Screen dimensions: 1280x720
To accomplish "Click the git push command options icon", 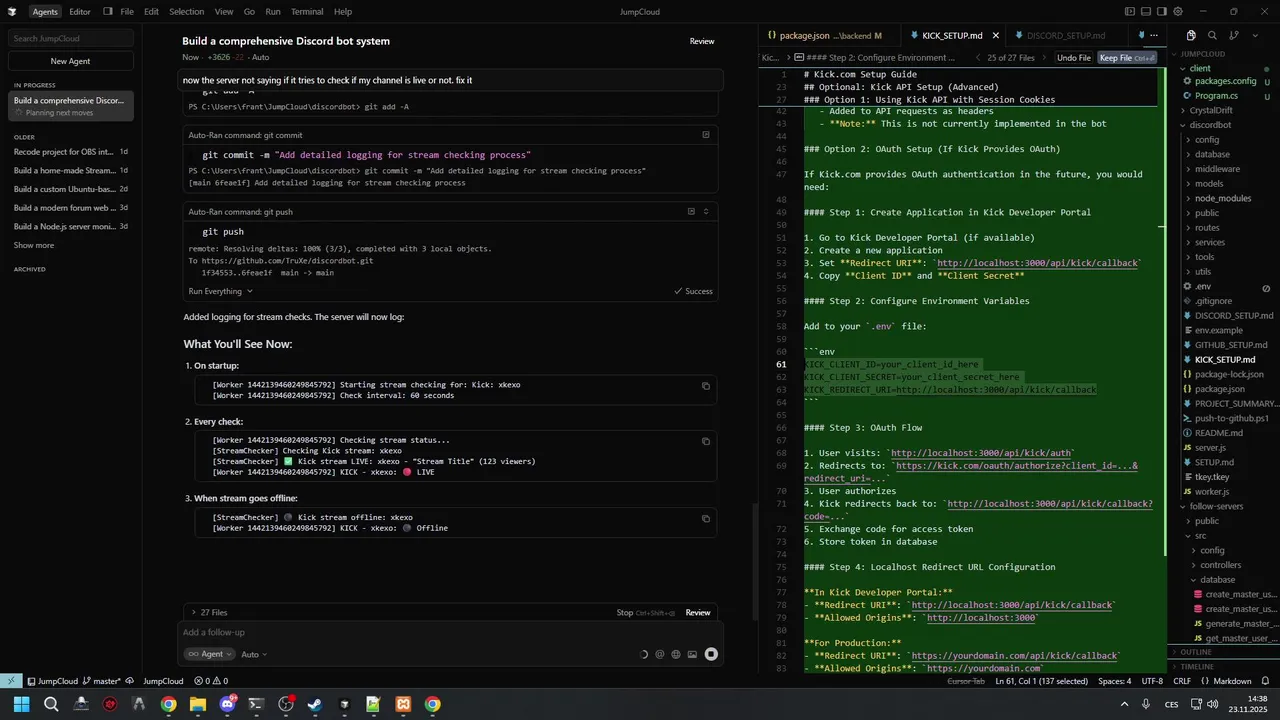I will coord(691,211).
